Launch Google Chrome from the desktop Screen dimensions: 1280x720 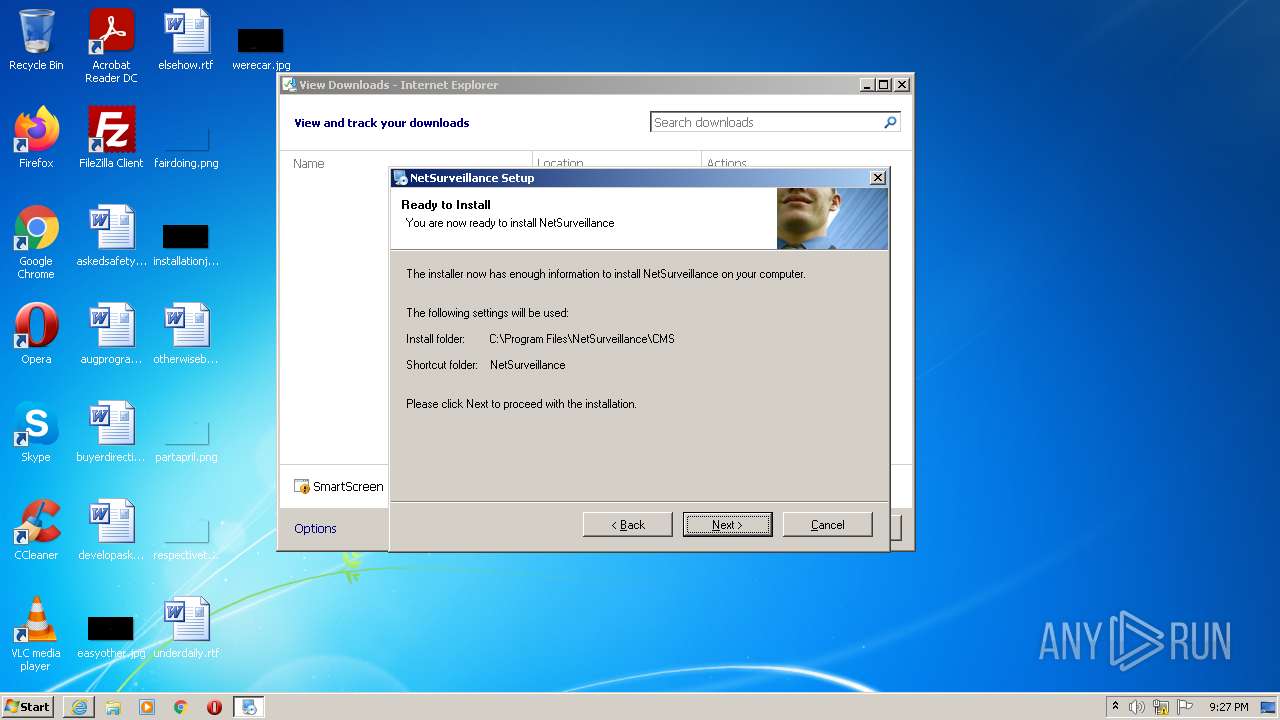36,242
